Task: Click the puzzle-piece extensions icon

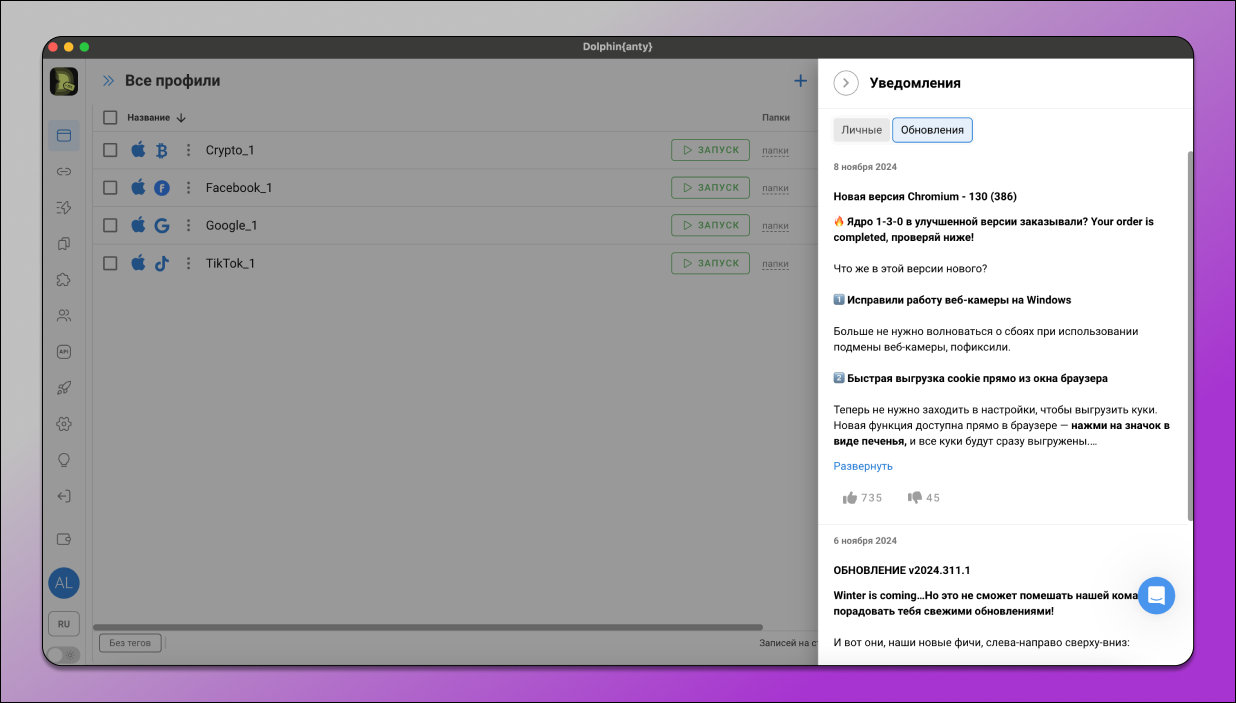Action: tap(64, 280)
